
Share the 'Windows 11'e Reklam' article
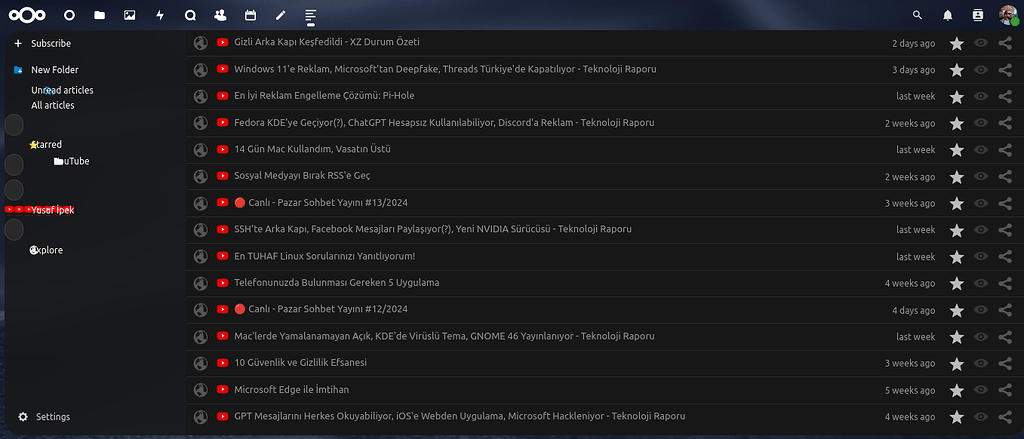coord(1006,70)
